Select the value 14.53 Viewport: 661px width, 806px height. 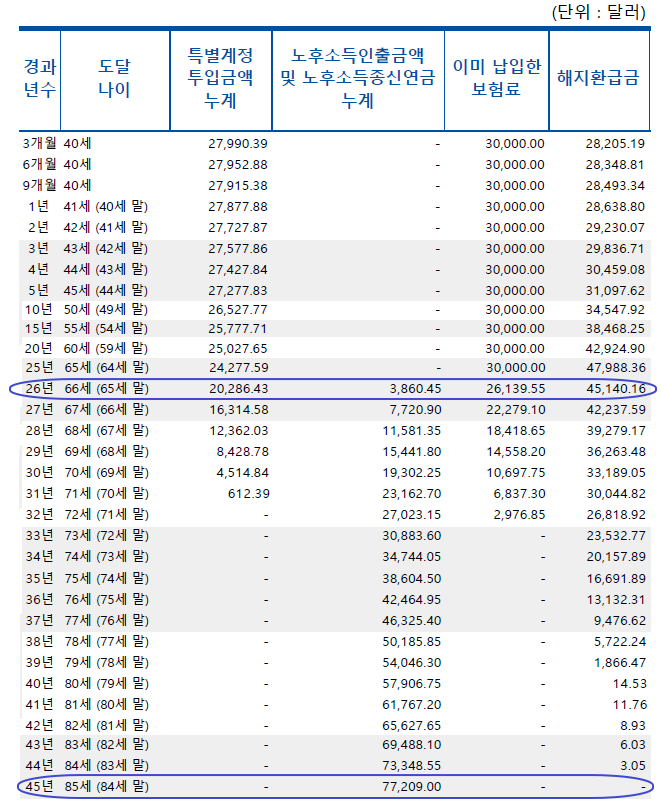pyautogui.click(x=629, y=685)
